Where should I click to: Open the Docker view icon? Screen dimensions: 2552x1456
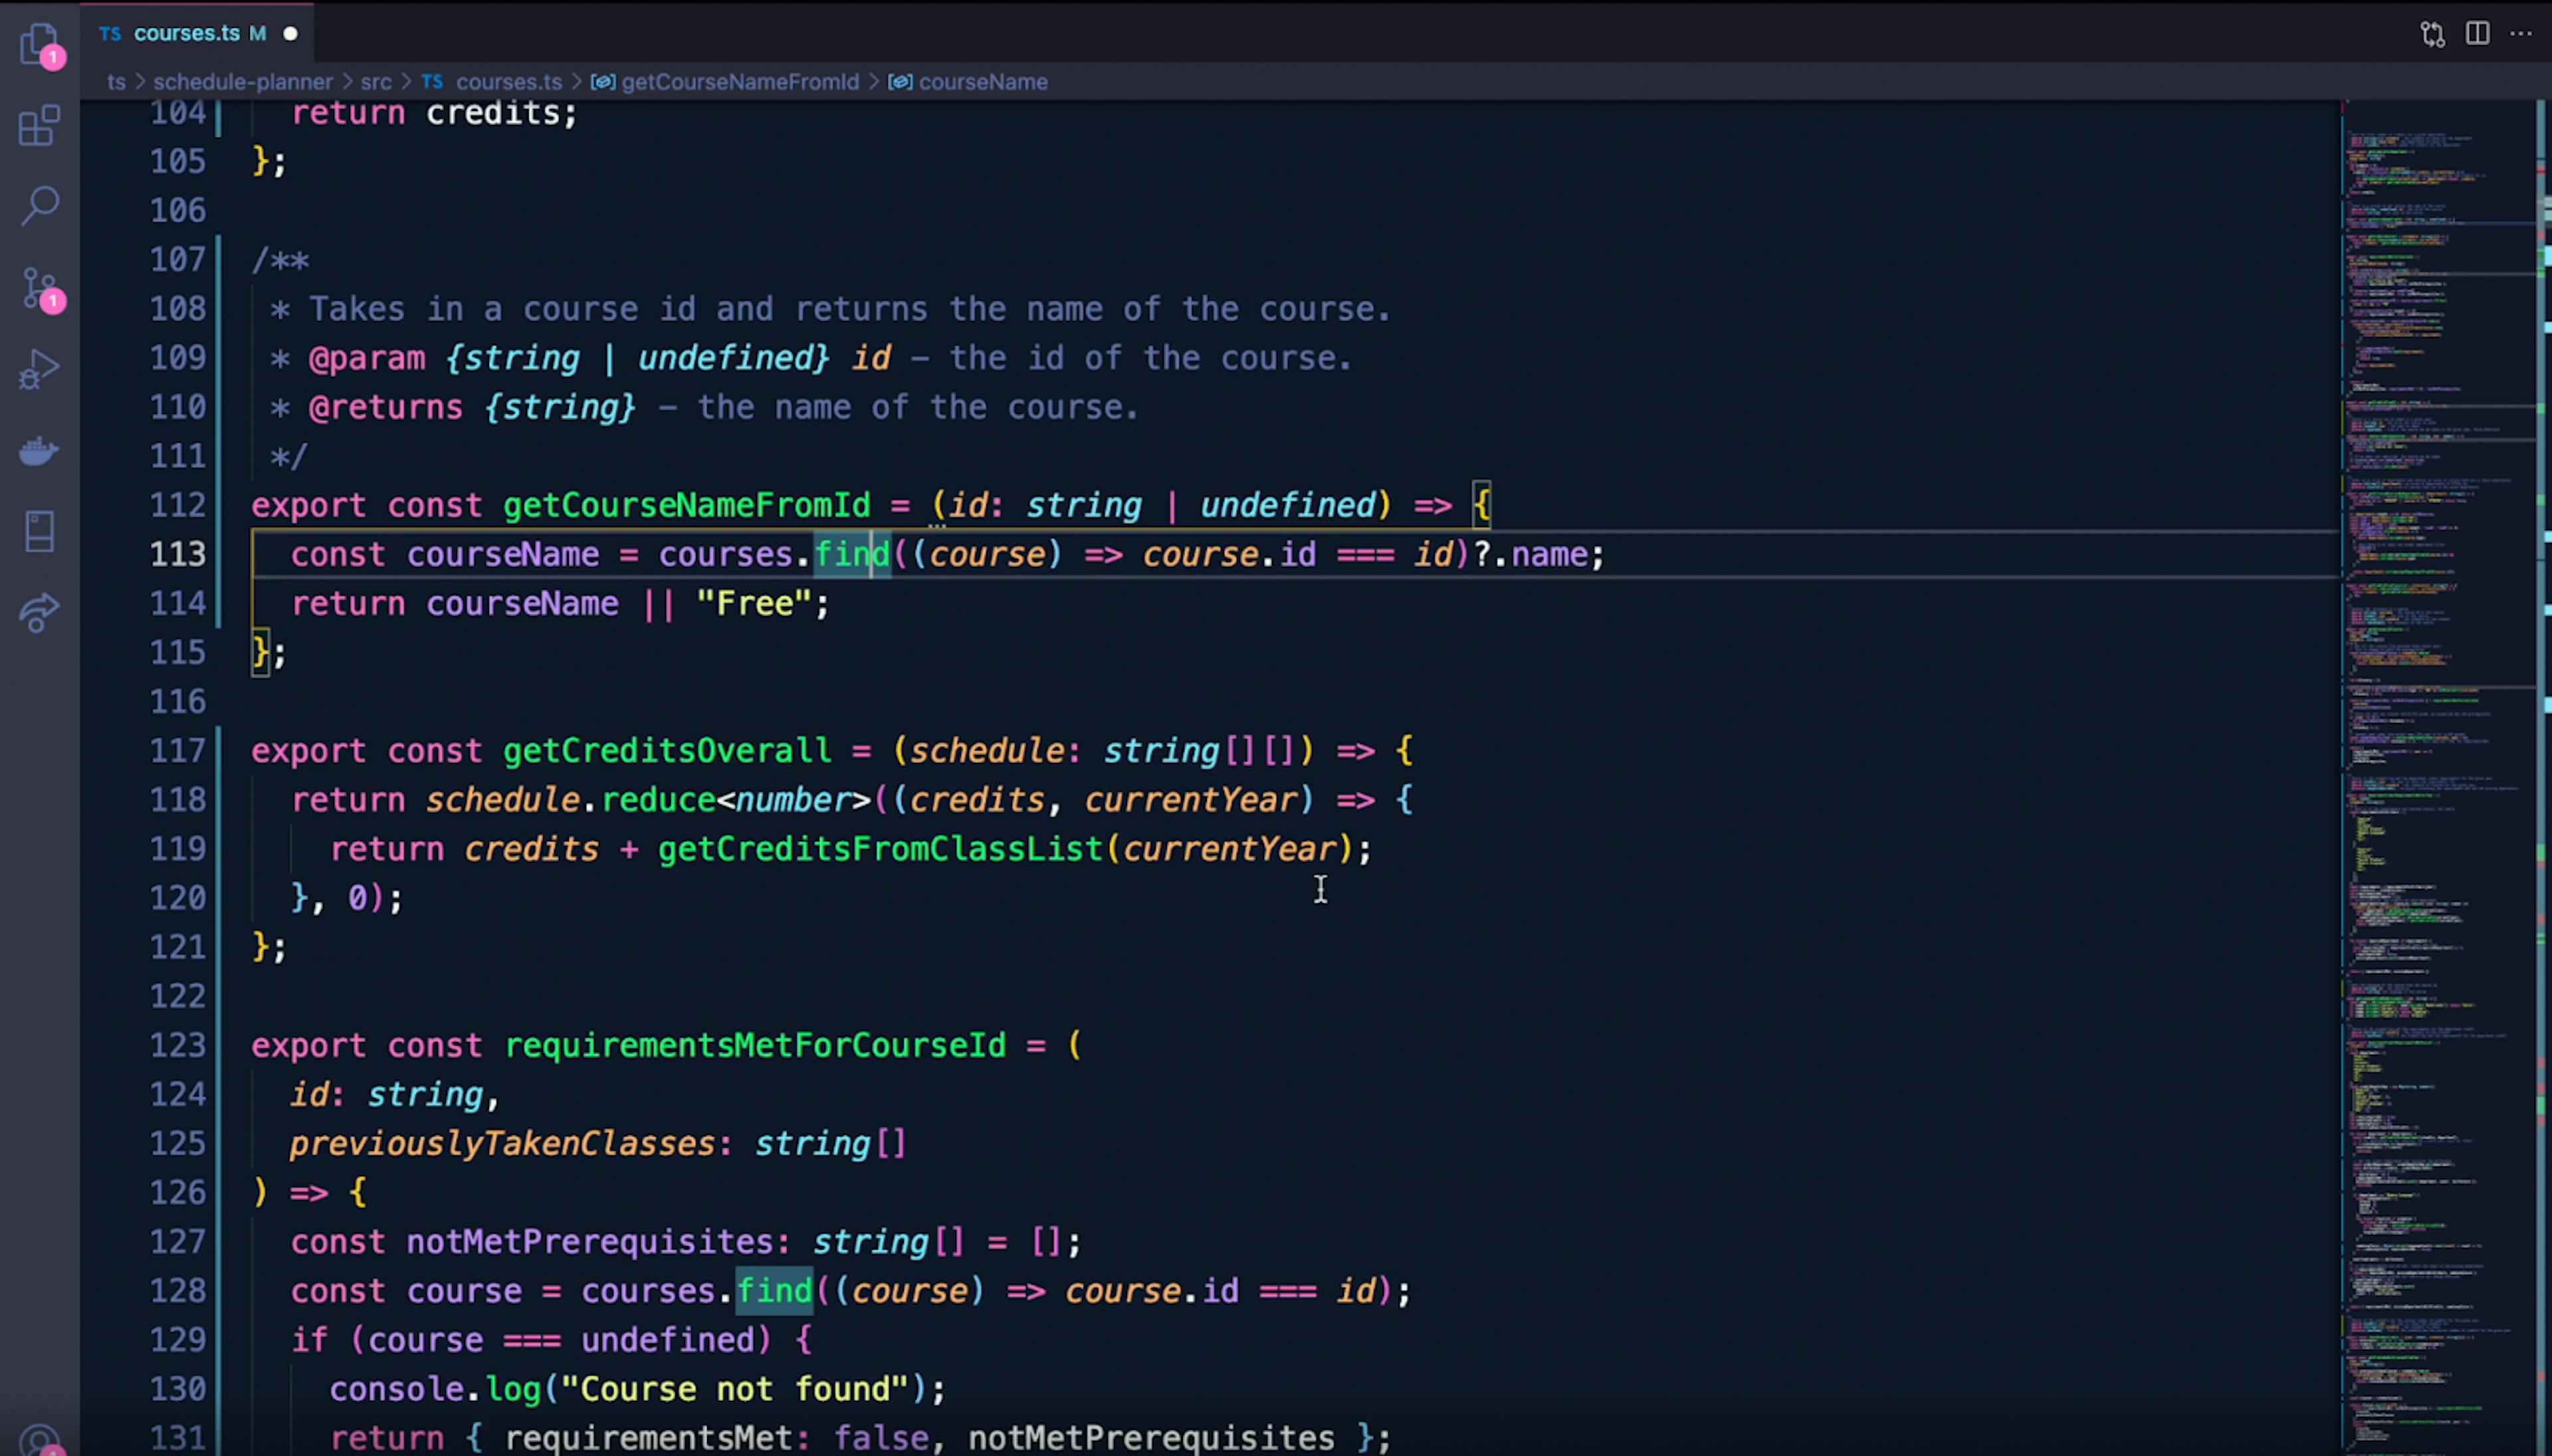pyautogui.click(x=40, y=450)
